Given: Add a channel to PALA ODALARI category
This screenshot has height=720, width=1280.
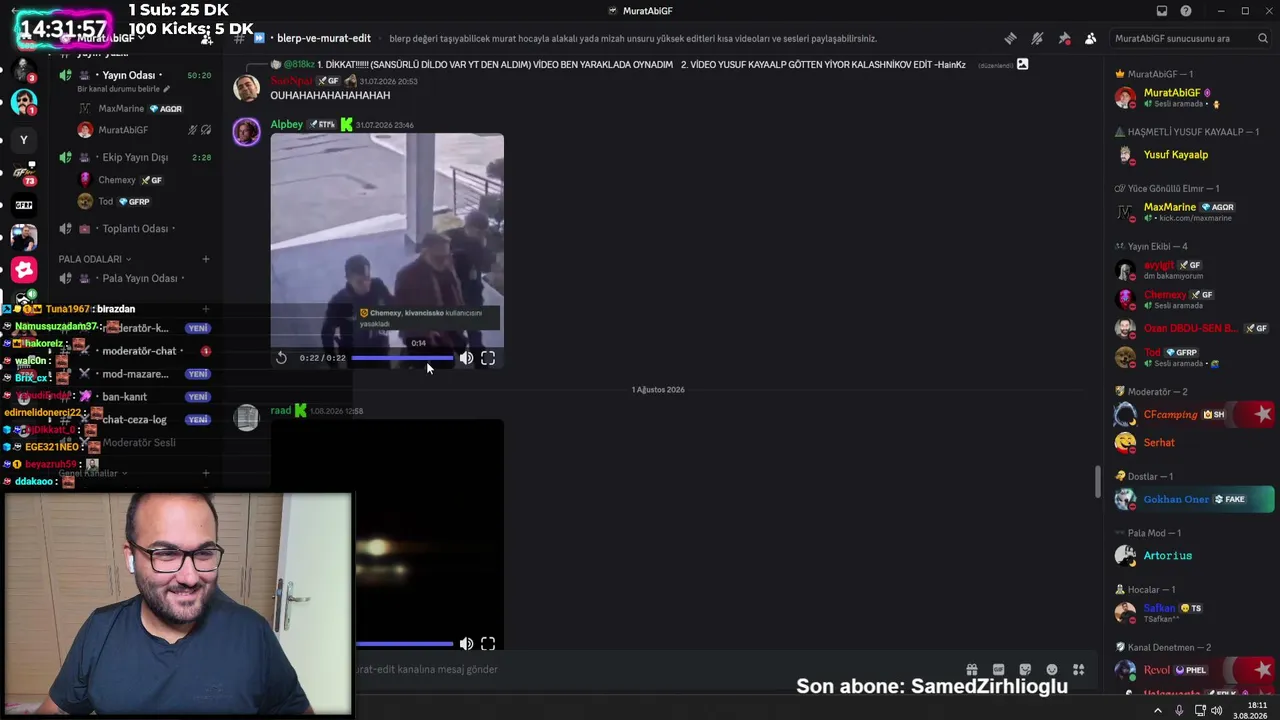Looking at the screenshot, I should [206, 259].
